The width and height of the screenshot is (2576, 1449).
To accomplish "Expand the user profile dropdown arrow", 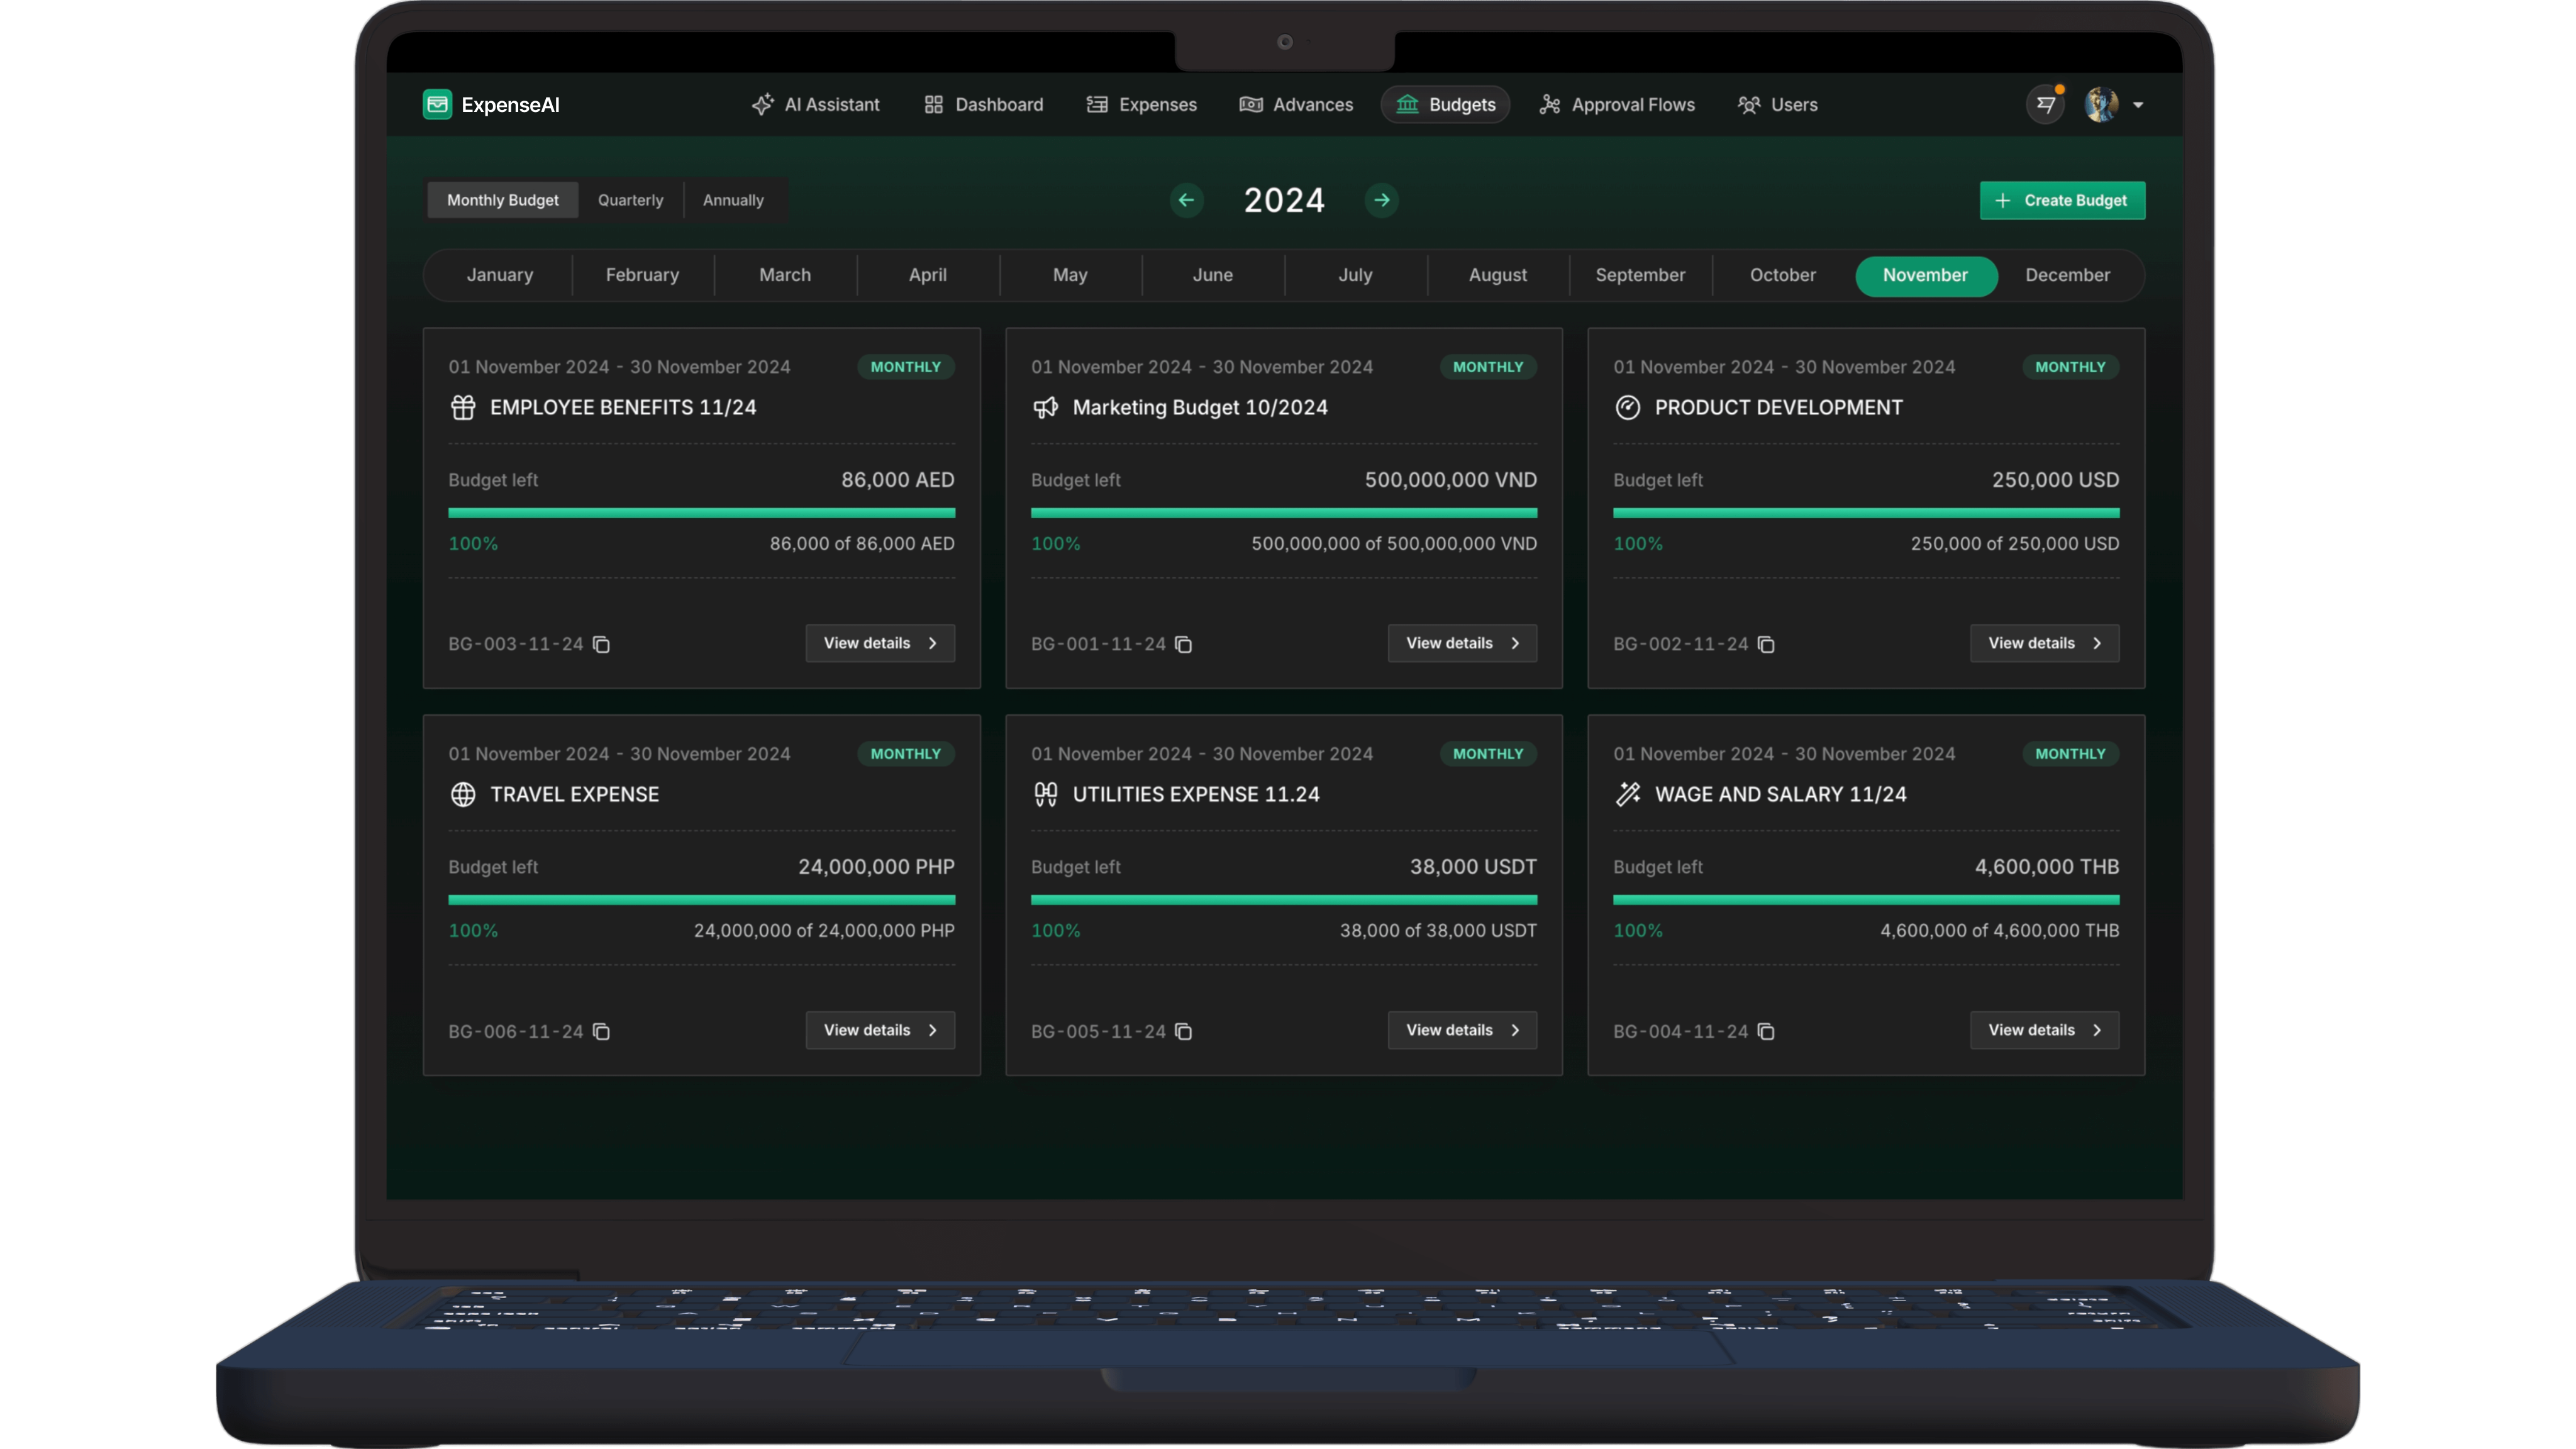I will point(2138,104).
